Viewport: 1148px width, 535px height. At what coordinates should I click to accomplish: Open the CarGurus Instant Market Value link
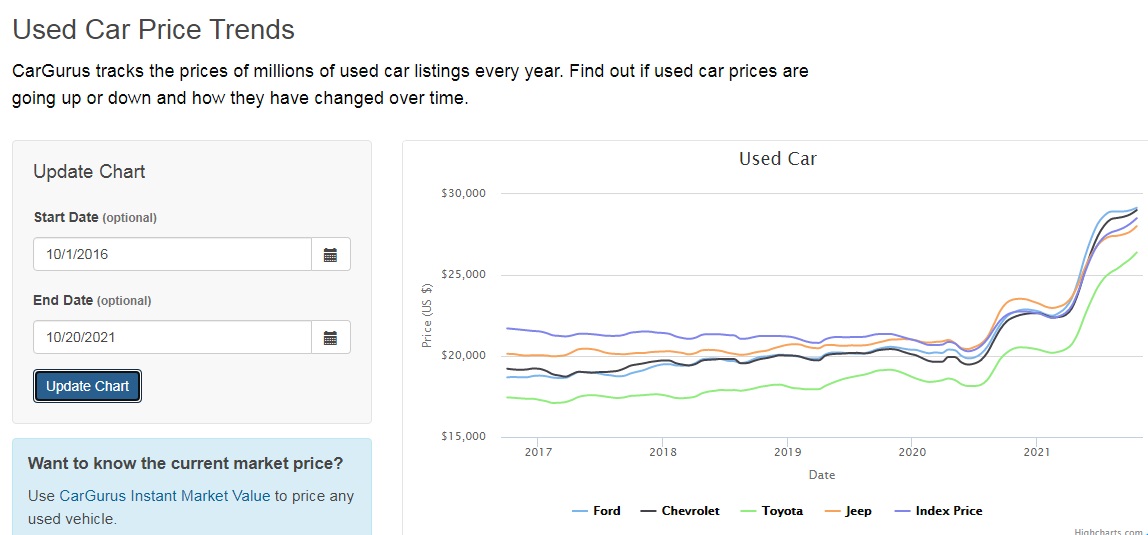[x=165, y=496]
